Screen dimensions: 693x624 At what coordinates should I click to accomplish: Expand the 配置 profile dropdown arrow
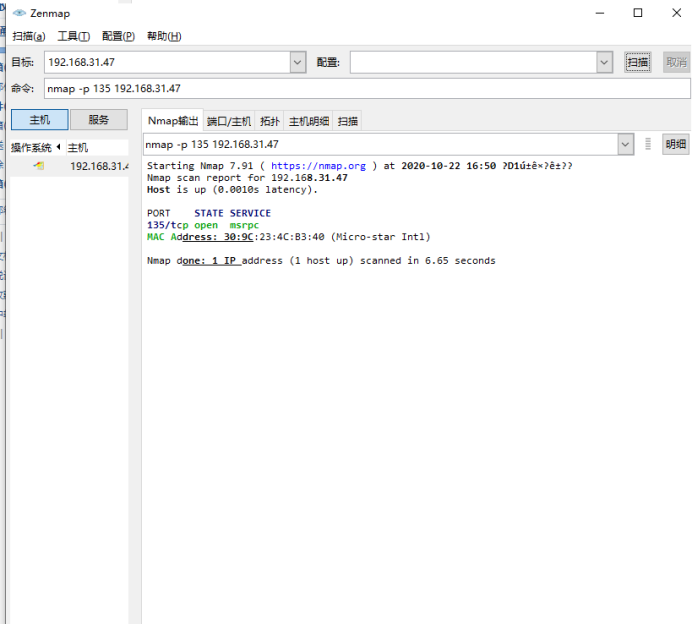click(604, 62)
